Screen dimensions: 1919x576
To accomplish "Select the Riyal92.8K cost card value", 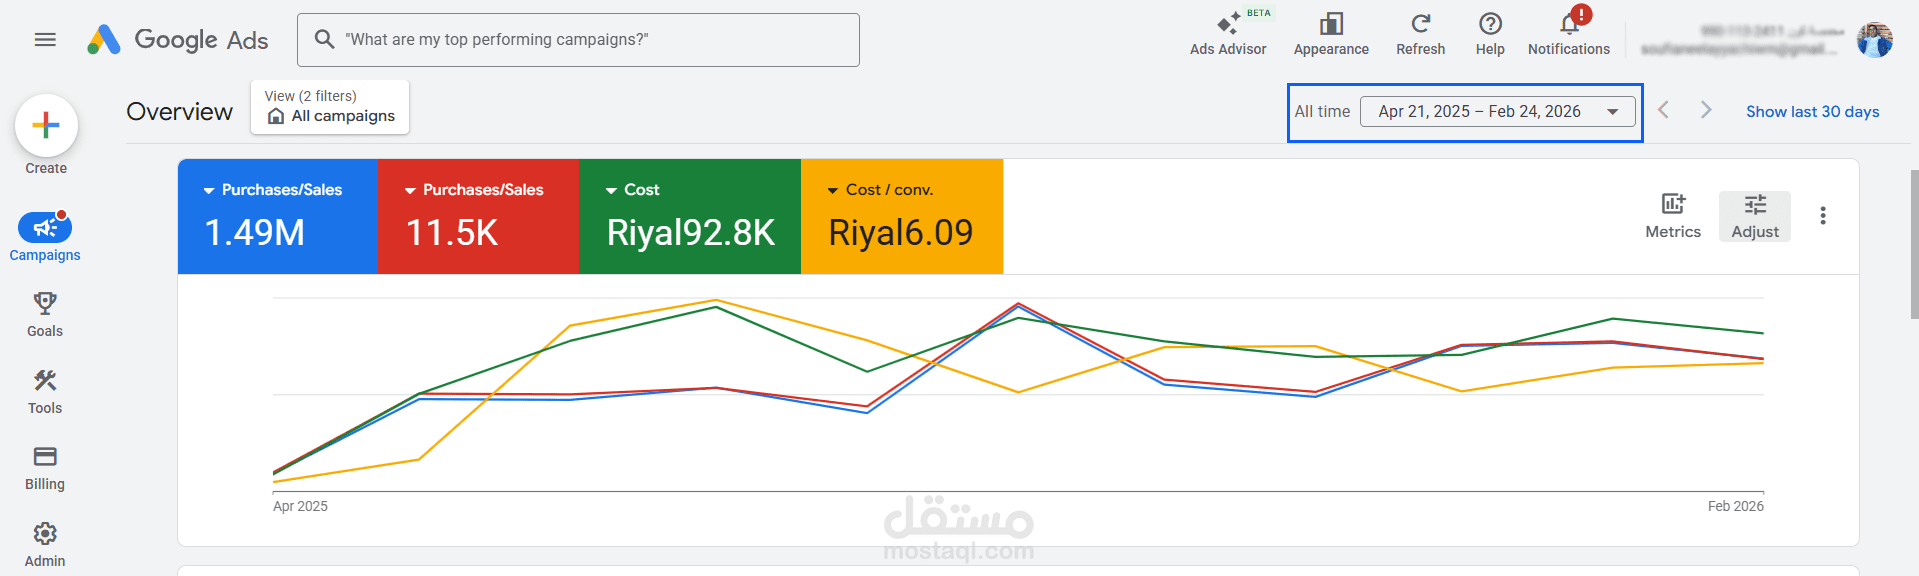I will click(691, 233).
